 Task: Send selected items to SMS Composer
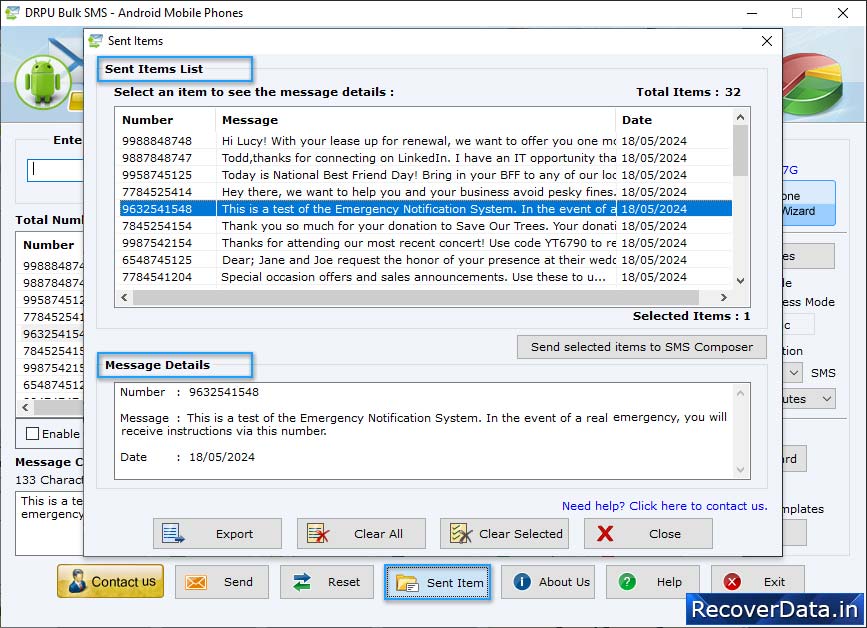point(642,347)
